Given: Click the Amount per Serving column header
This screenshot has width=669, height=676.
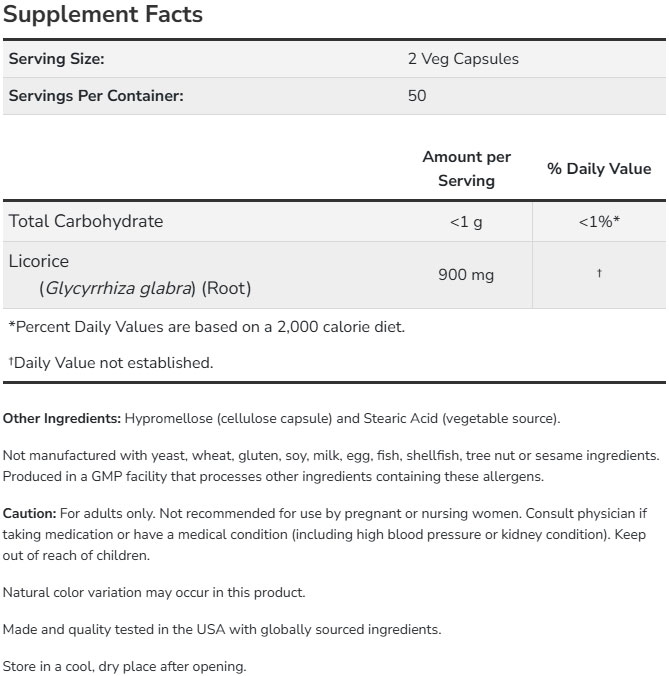Looking at the screenshot, I should 466,169.
